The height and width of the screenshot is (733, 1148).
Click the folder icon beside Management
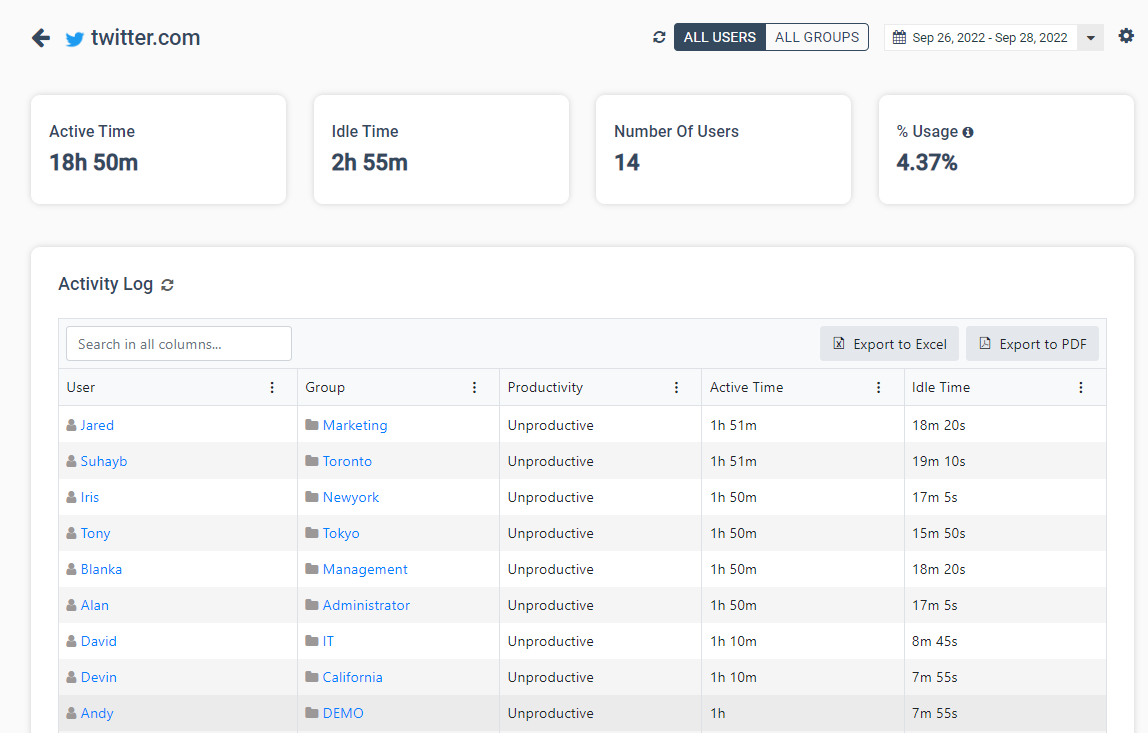[x=312, y=568]
